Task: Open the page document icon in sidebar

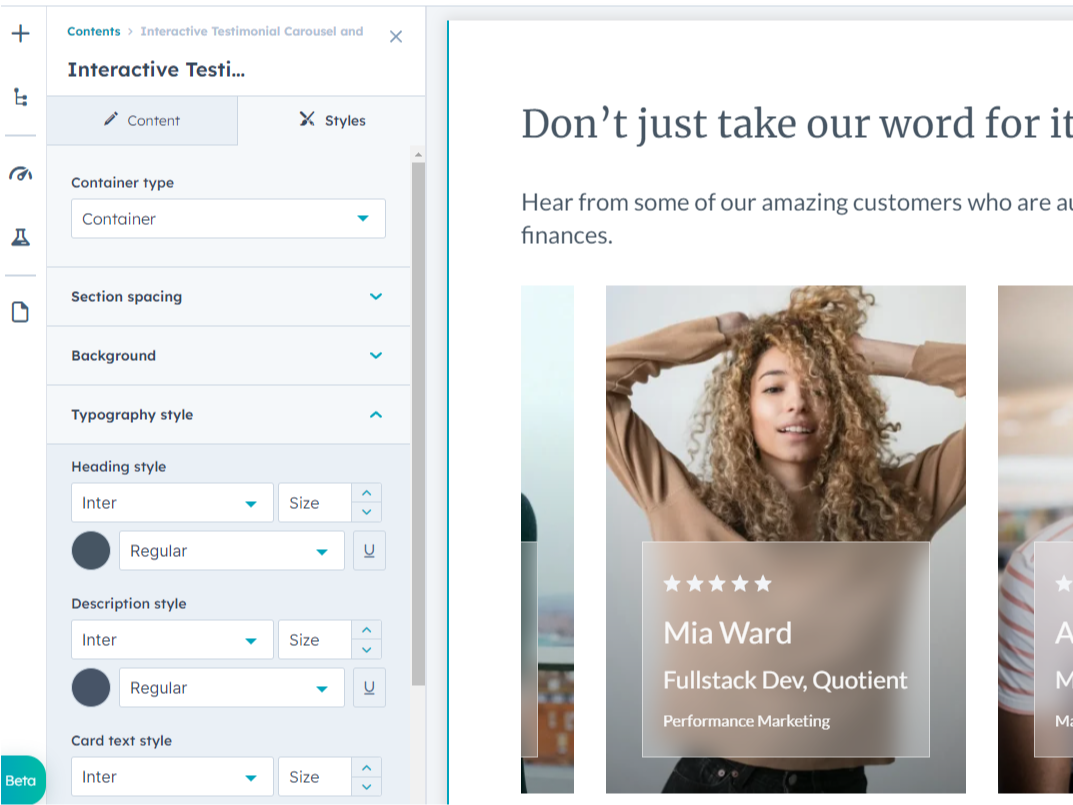Action: point(20,313)
